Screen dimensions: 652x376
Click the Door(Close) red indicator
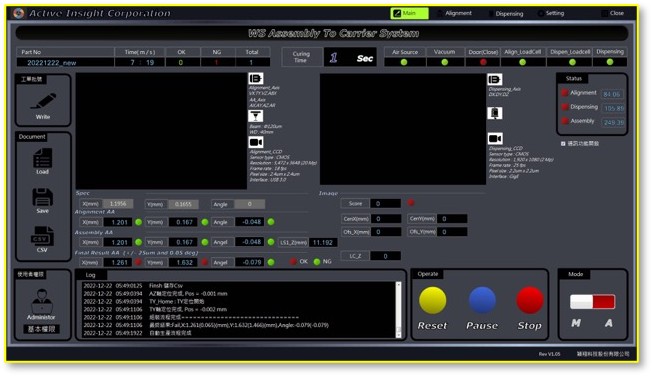[x=483, y=62]
